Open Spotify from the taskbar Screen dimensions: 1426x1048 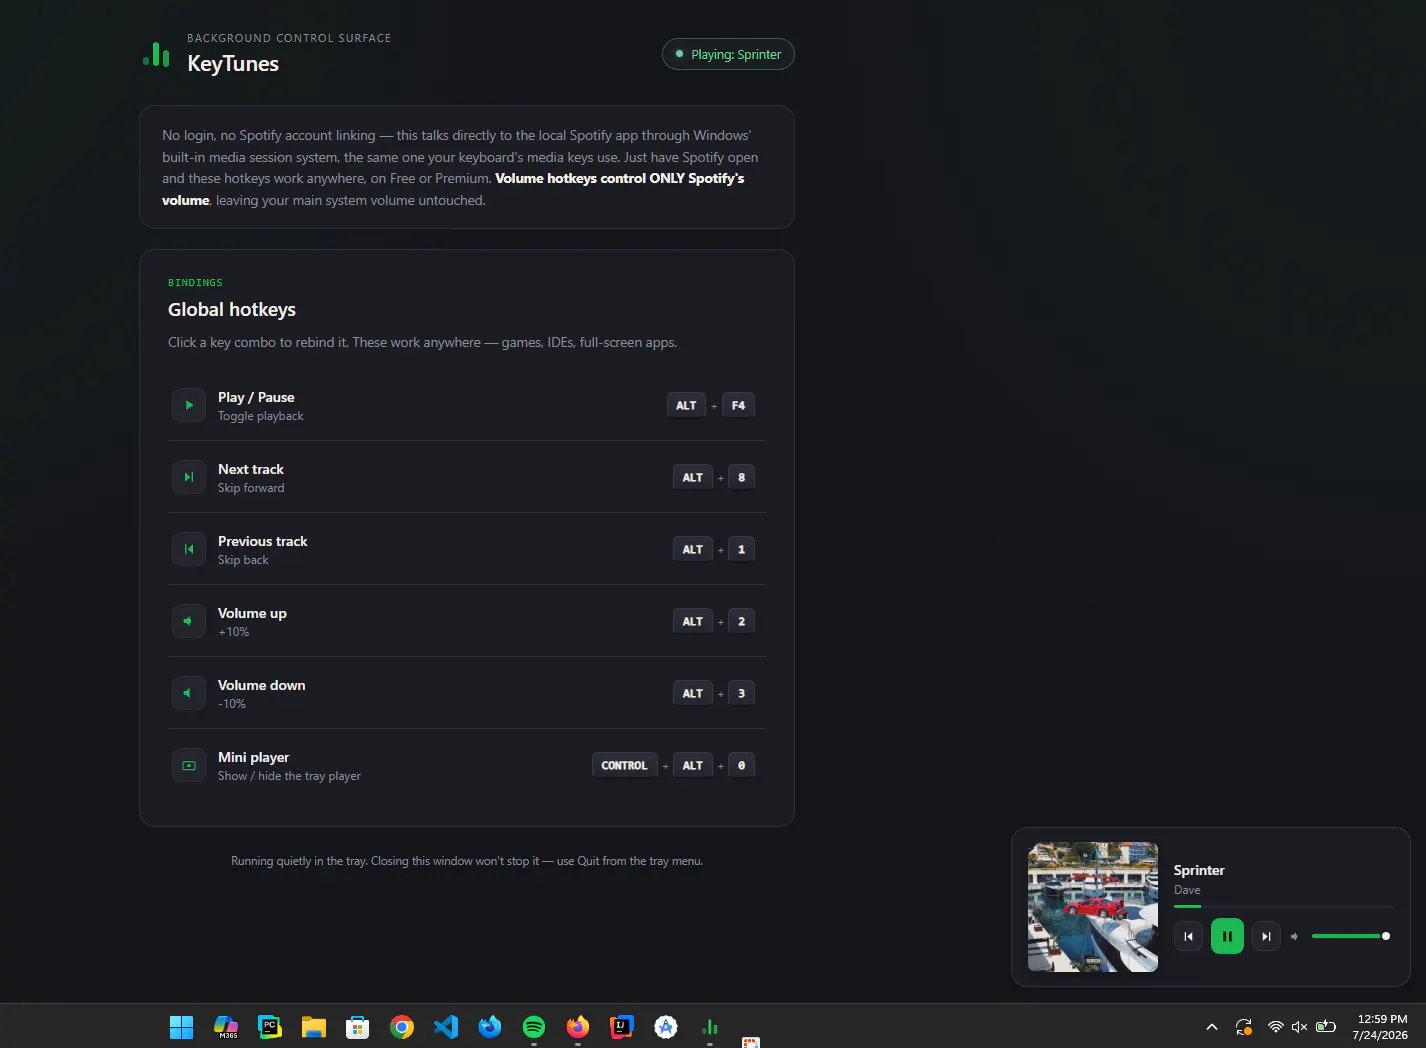point(534,1027)
